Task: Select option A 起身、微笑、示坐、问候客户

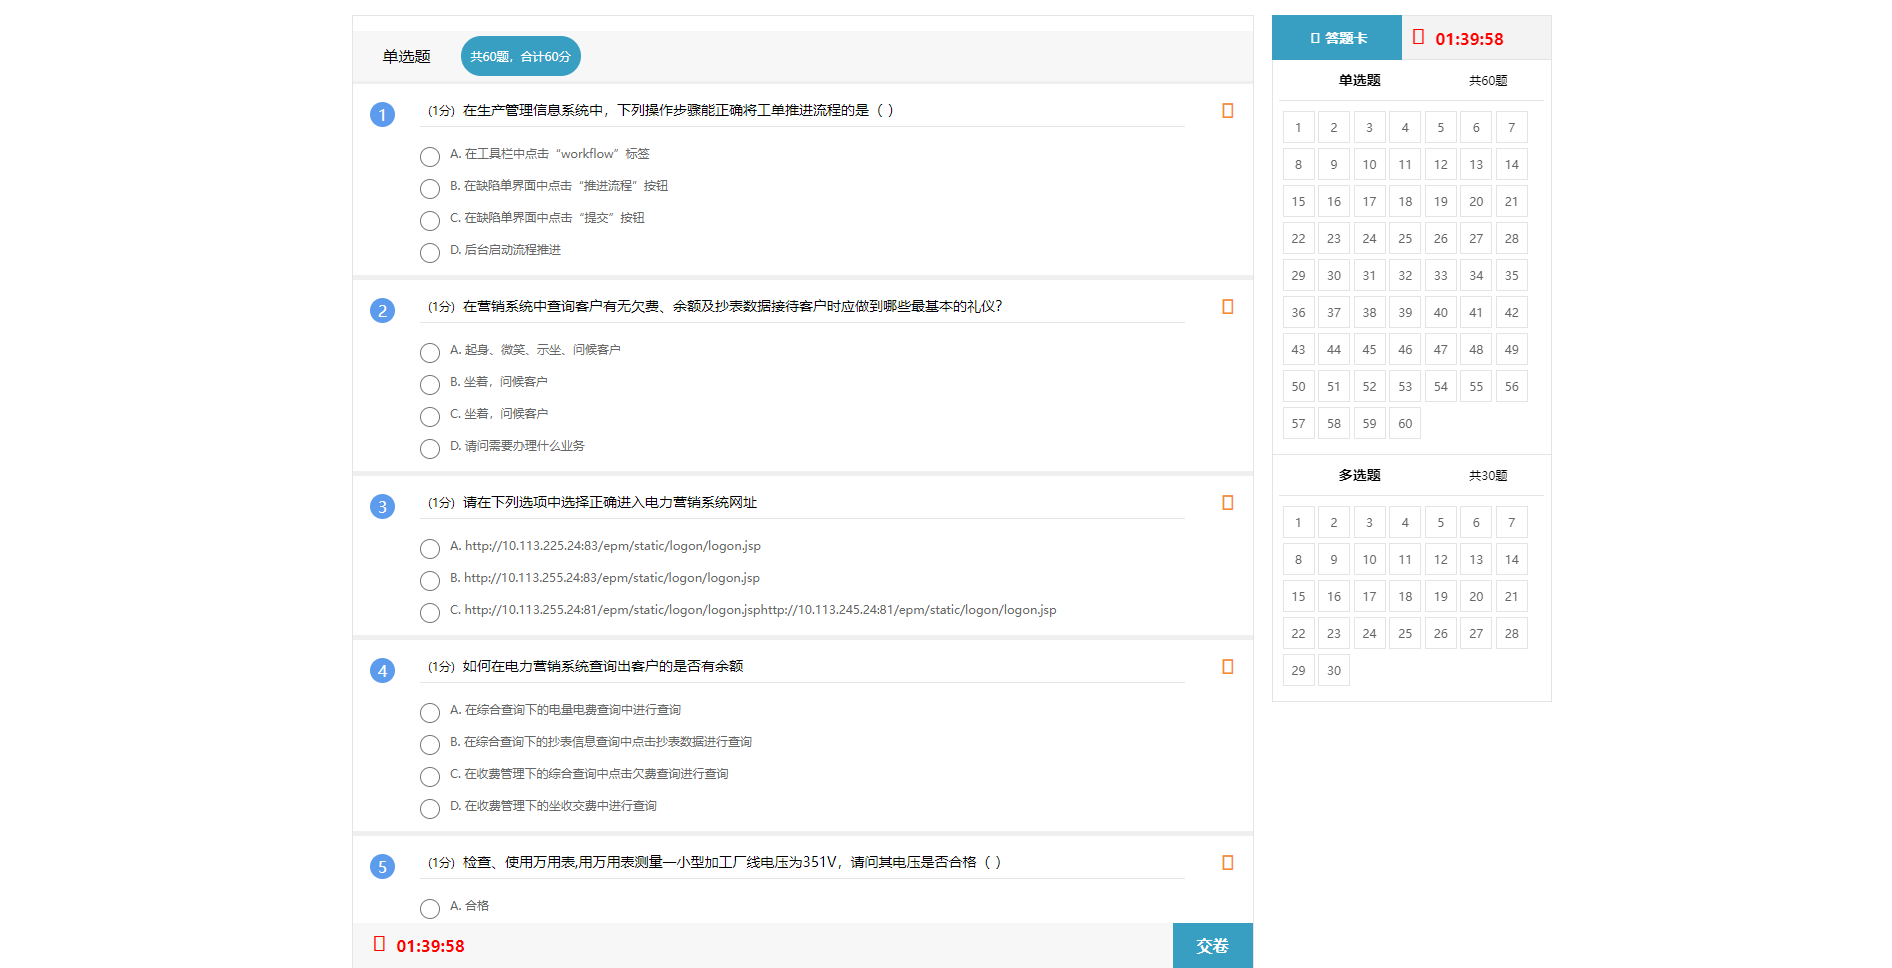Action: point(430,352)
